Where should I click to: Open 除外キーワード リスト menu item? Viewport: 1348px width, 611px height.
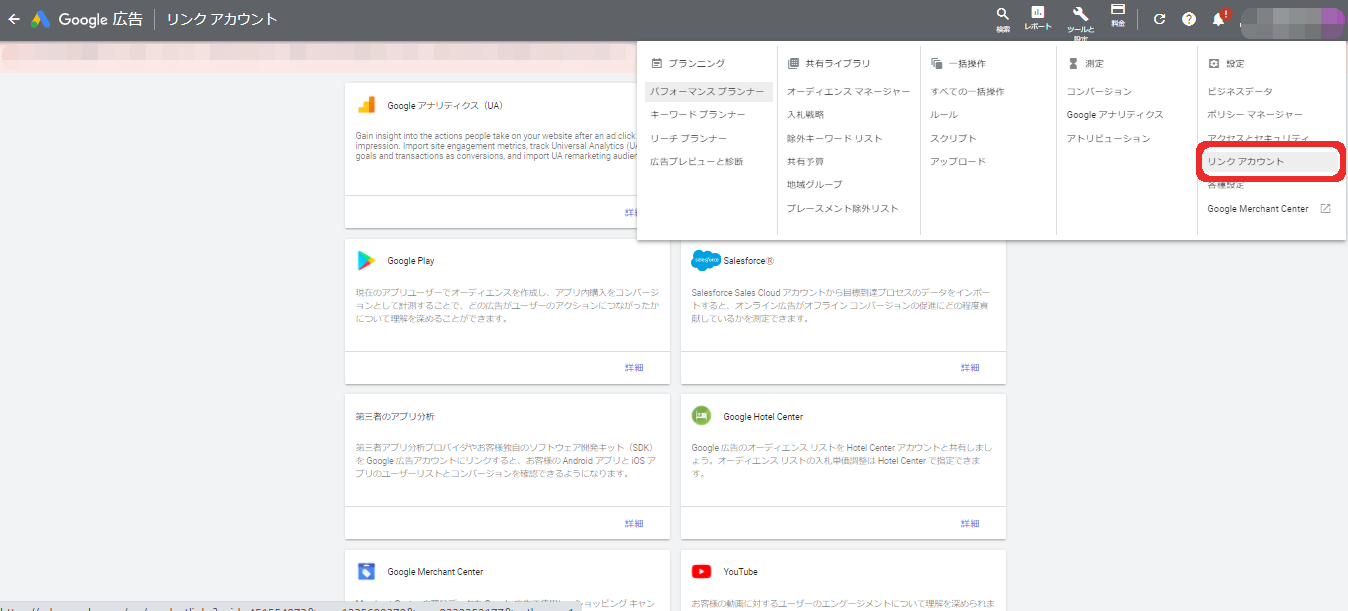[834, 138]
